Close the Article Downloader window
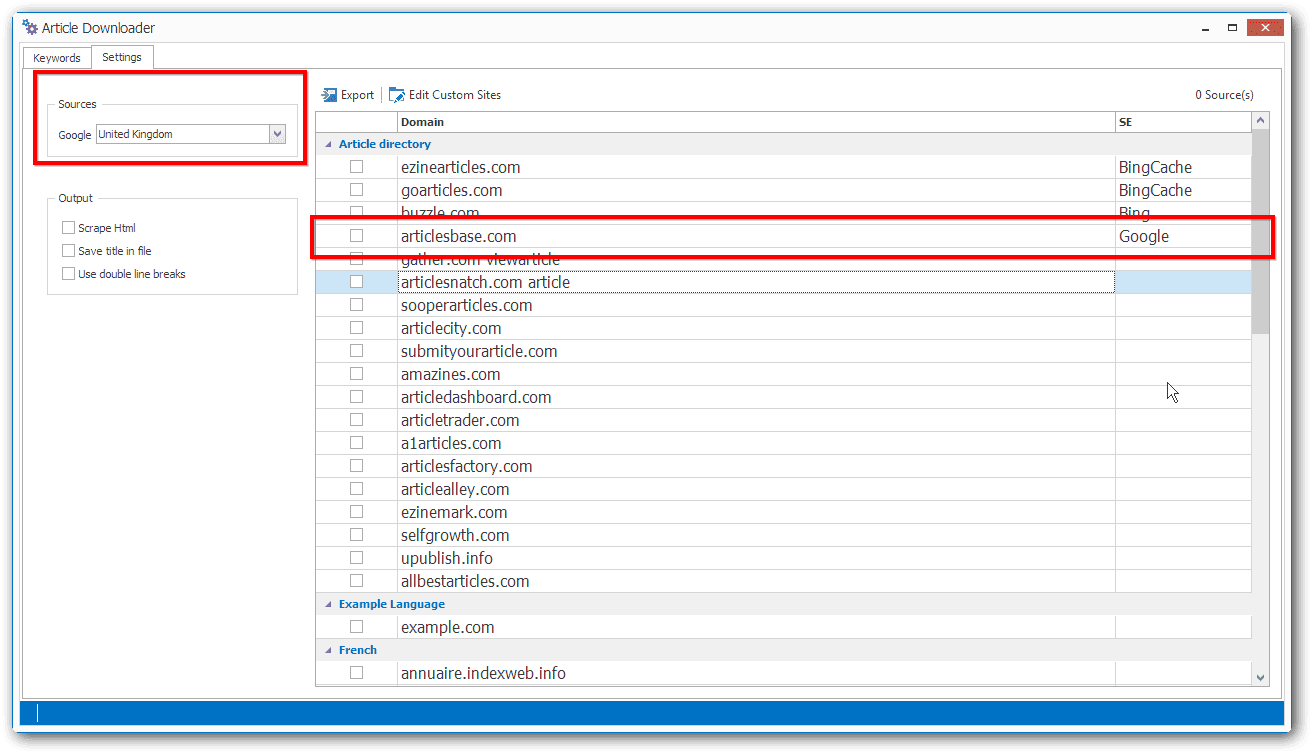The image size is (1312, 753). coord(1266,27)
